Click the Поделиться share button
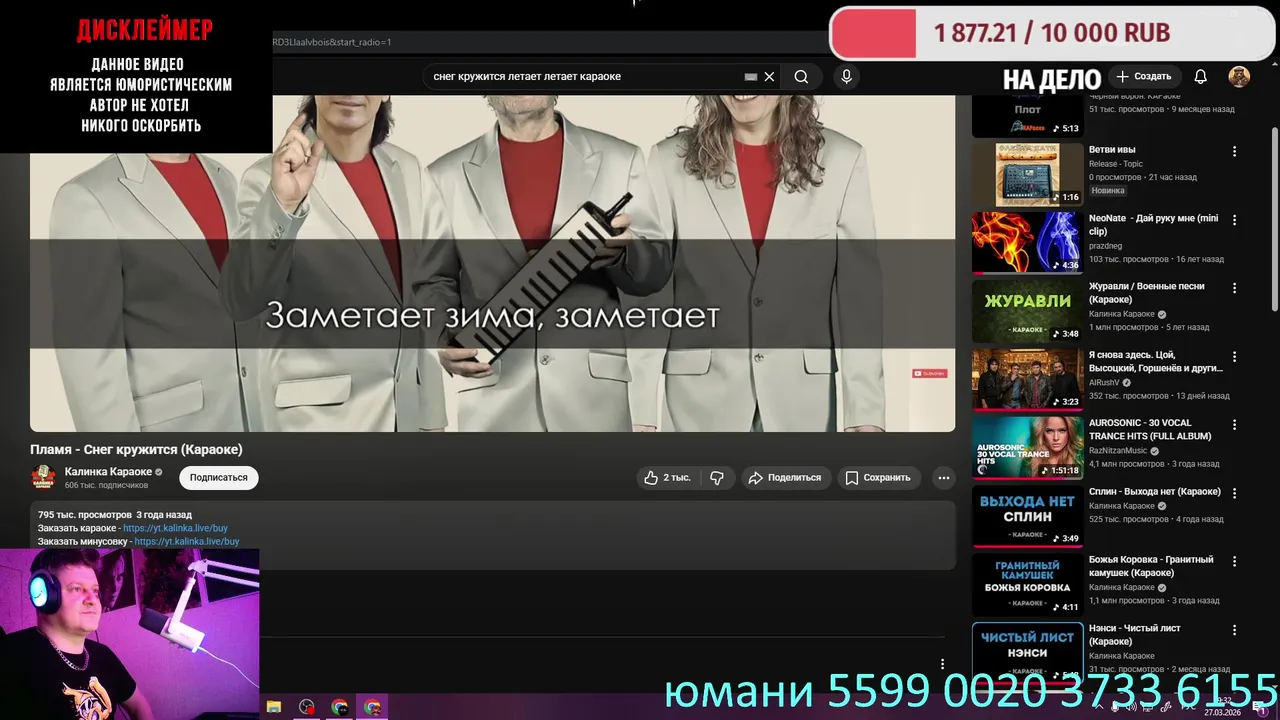This screenshot has height=720, width=1280. point(785,478)
